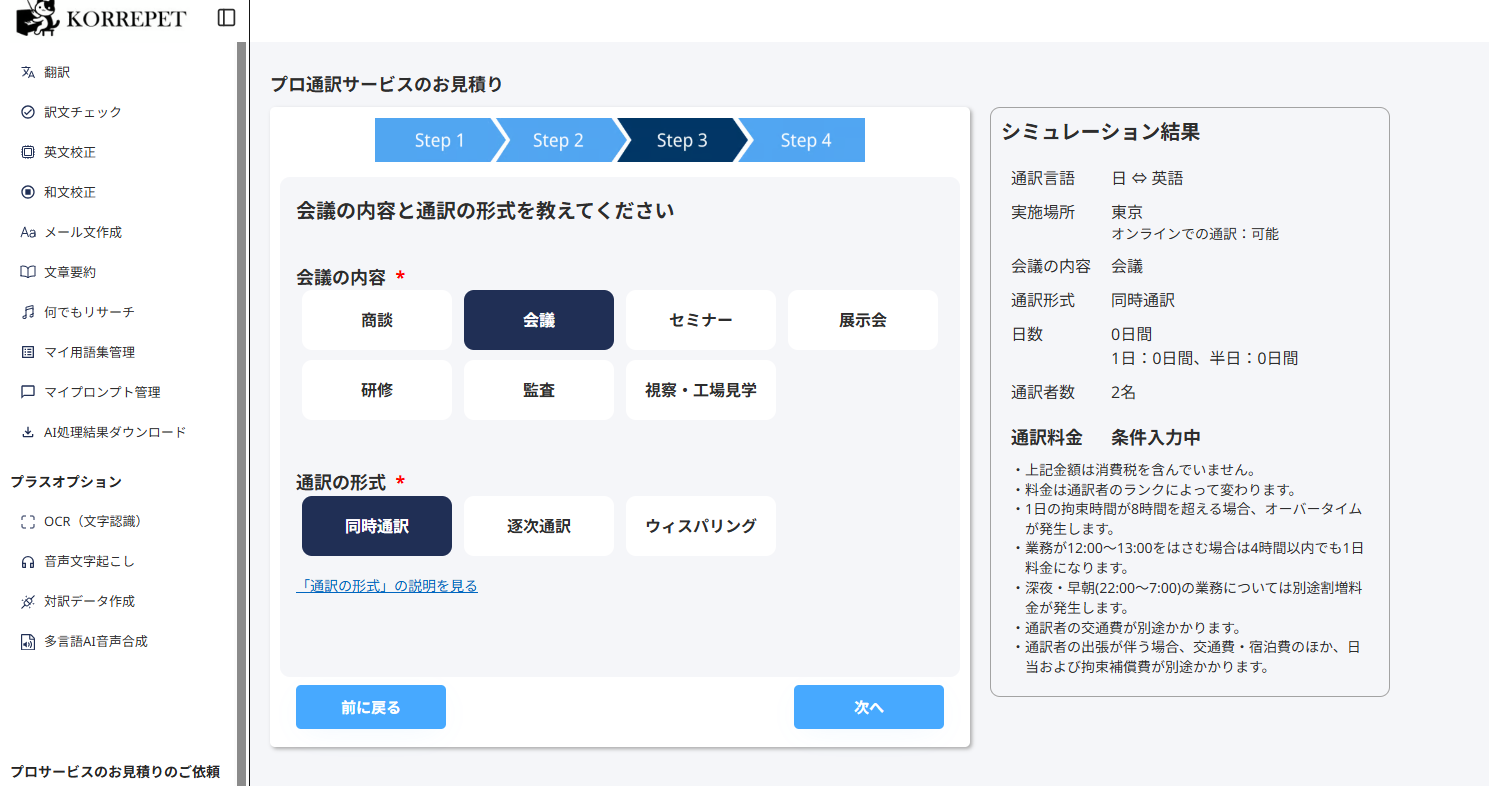Select 同時通訳 interpretation format

(377, 526)
